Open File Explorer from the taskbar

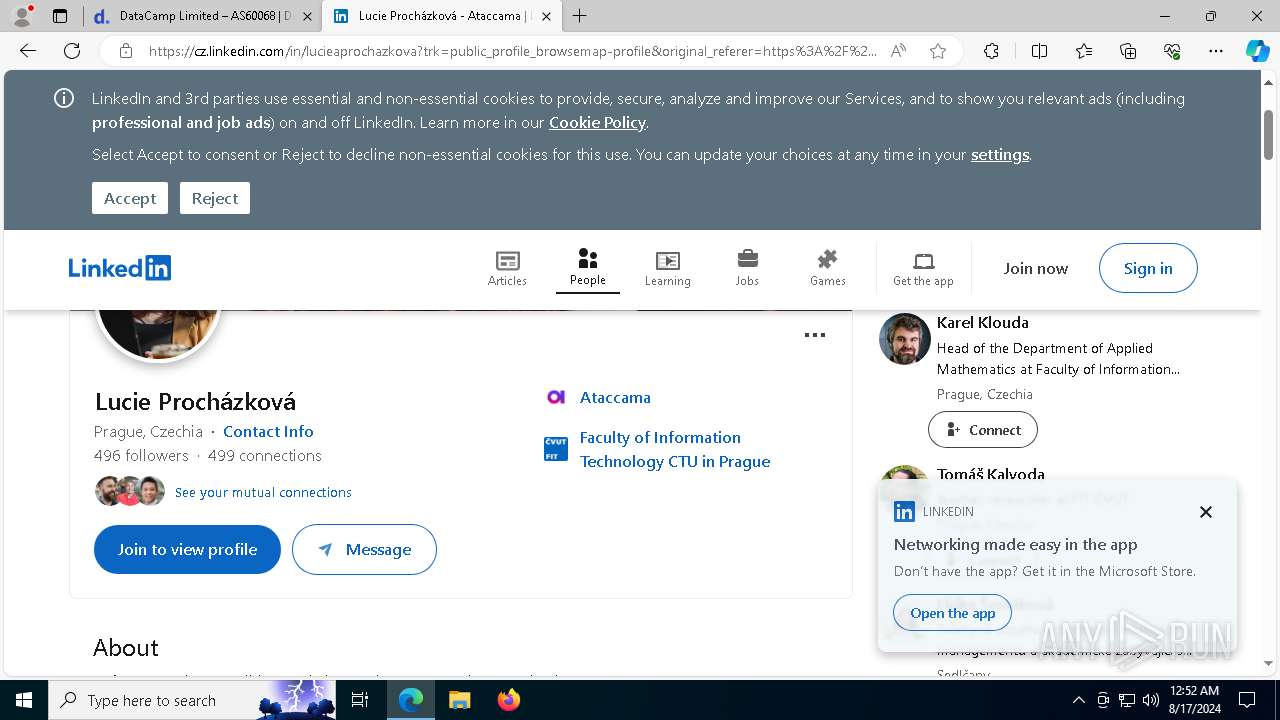click(x=459, y=700)
